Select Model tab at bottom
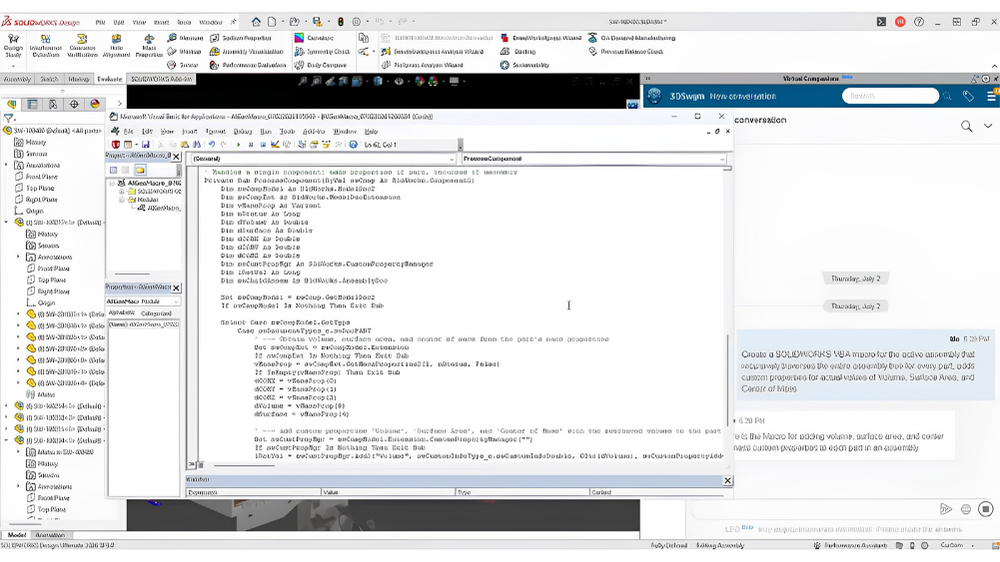 pos(17,535)
